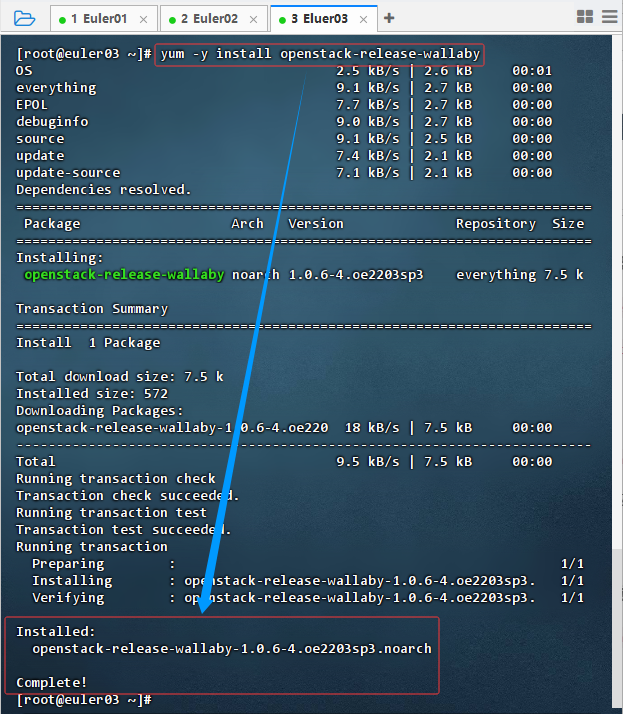
Task: Add a new session tab
Action: 389,18
